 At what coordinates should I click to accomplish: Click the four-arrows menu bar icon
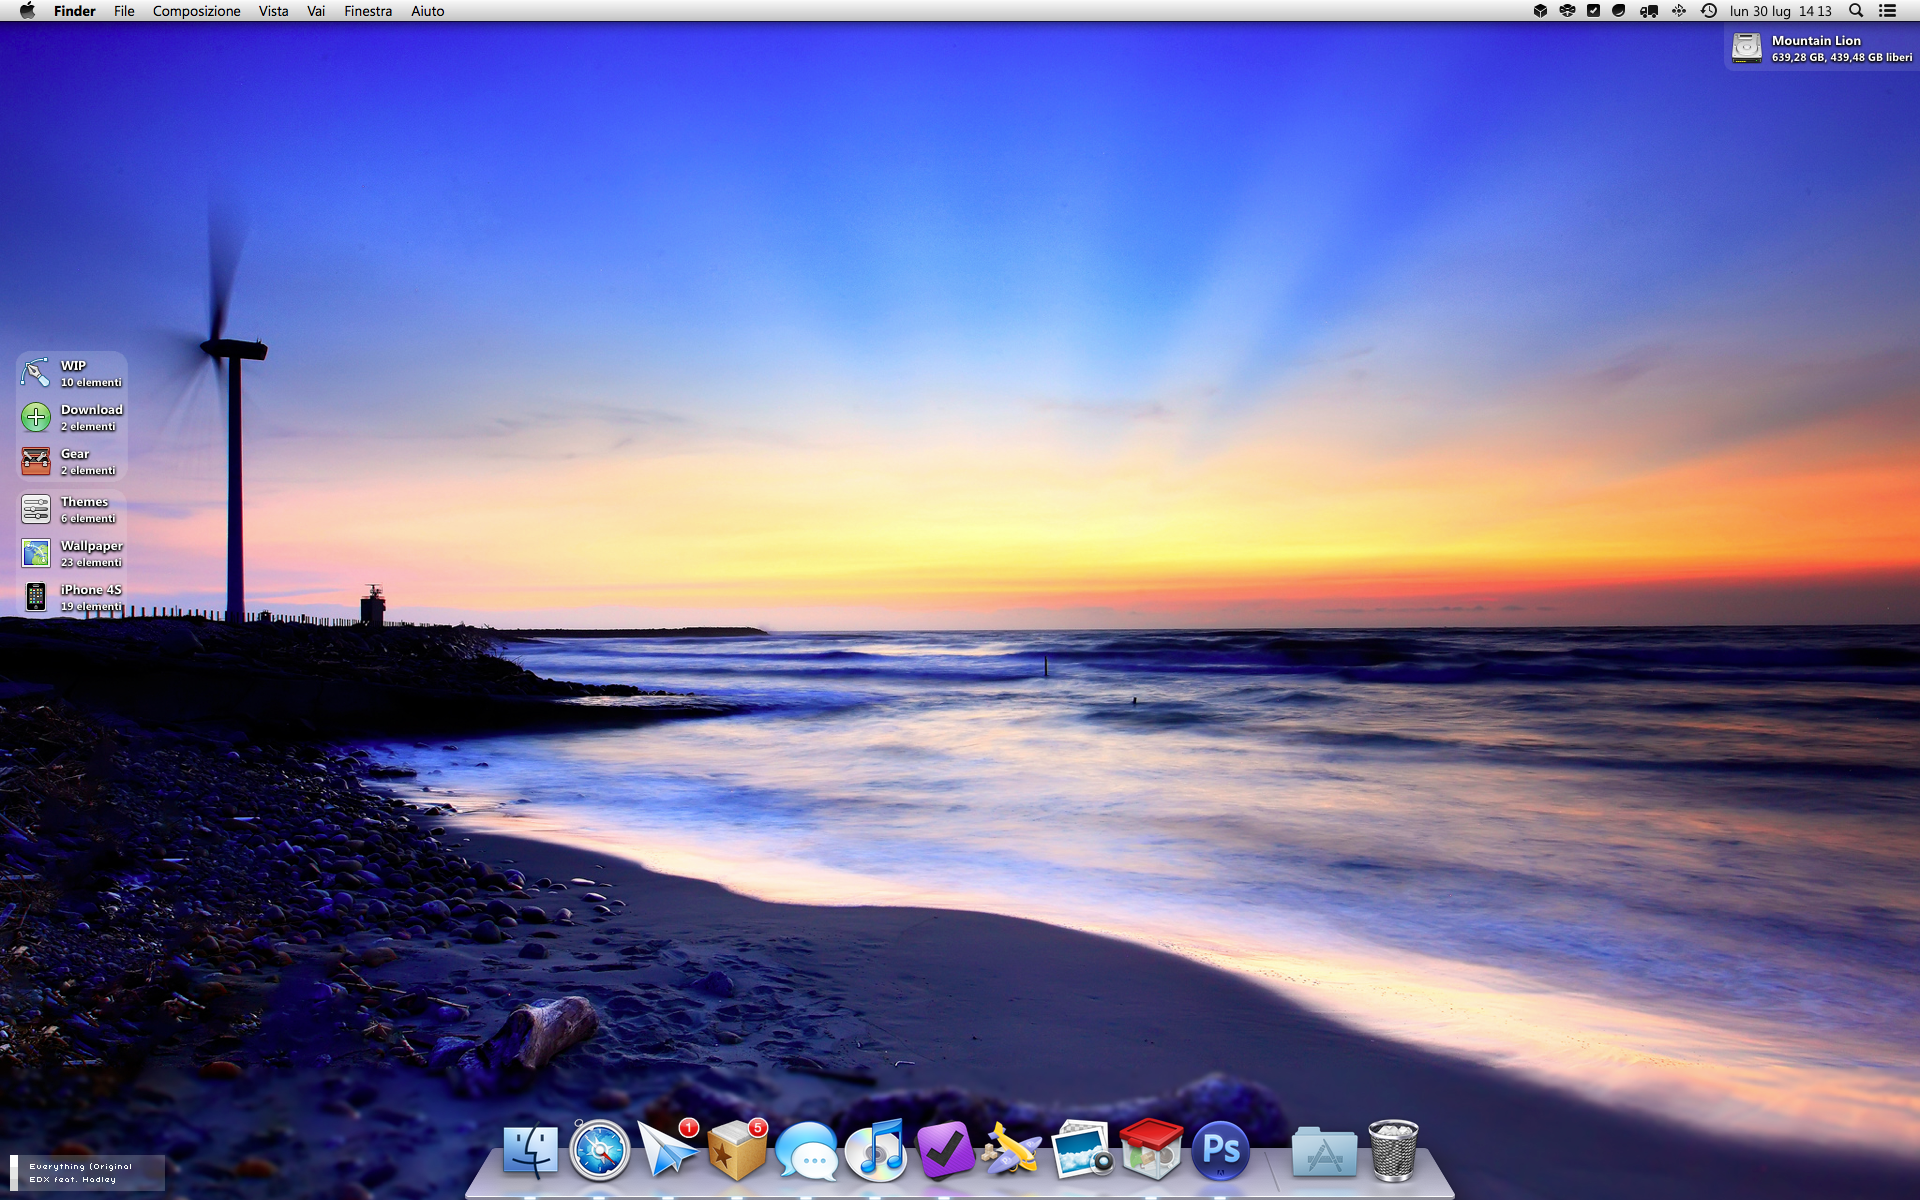pos(1679,11)
